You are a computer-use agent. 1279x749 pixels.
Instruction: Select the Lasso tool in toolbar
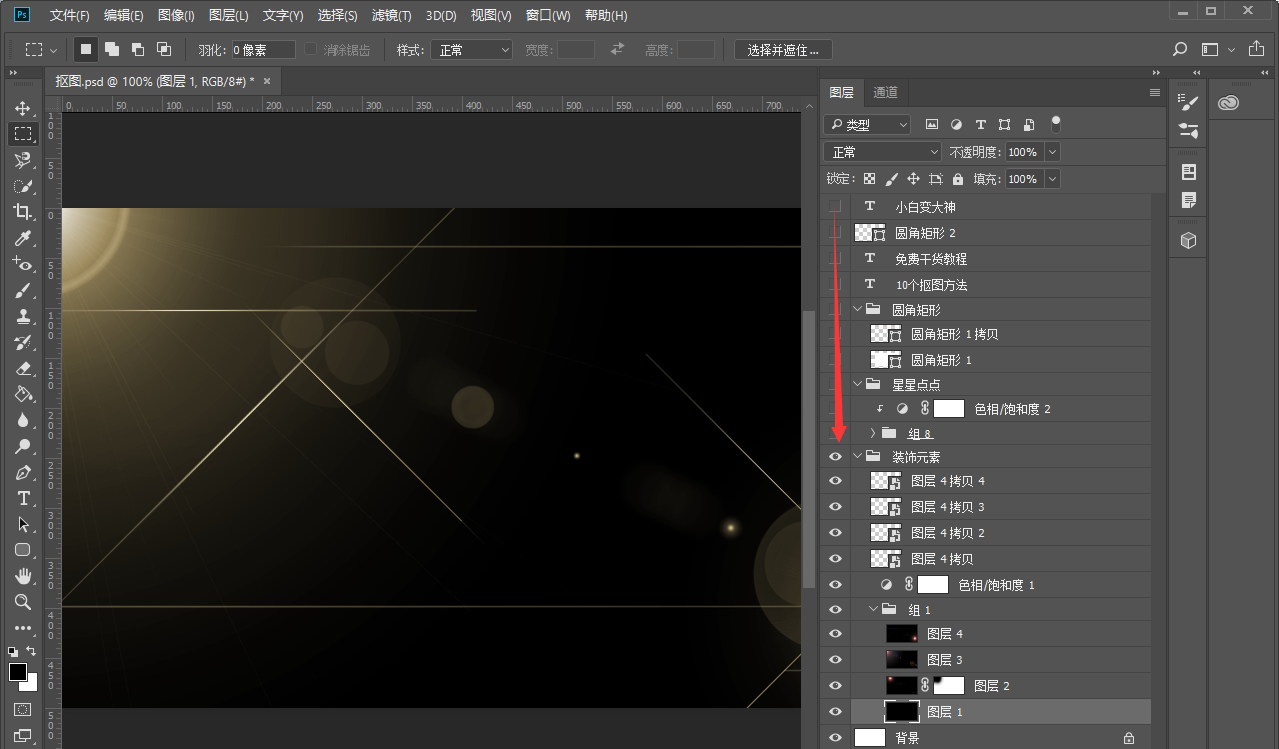coord(22,160)
